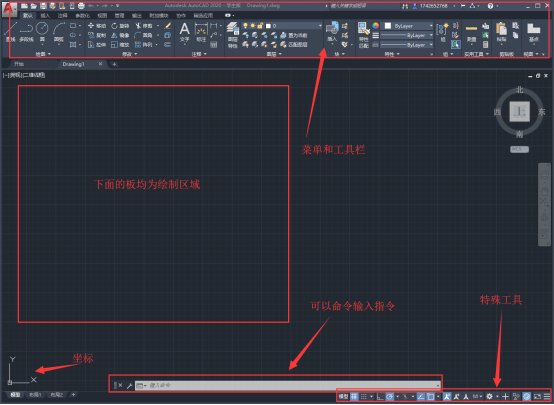Click the Group (组) icon

[x=442, y=33]
